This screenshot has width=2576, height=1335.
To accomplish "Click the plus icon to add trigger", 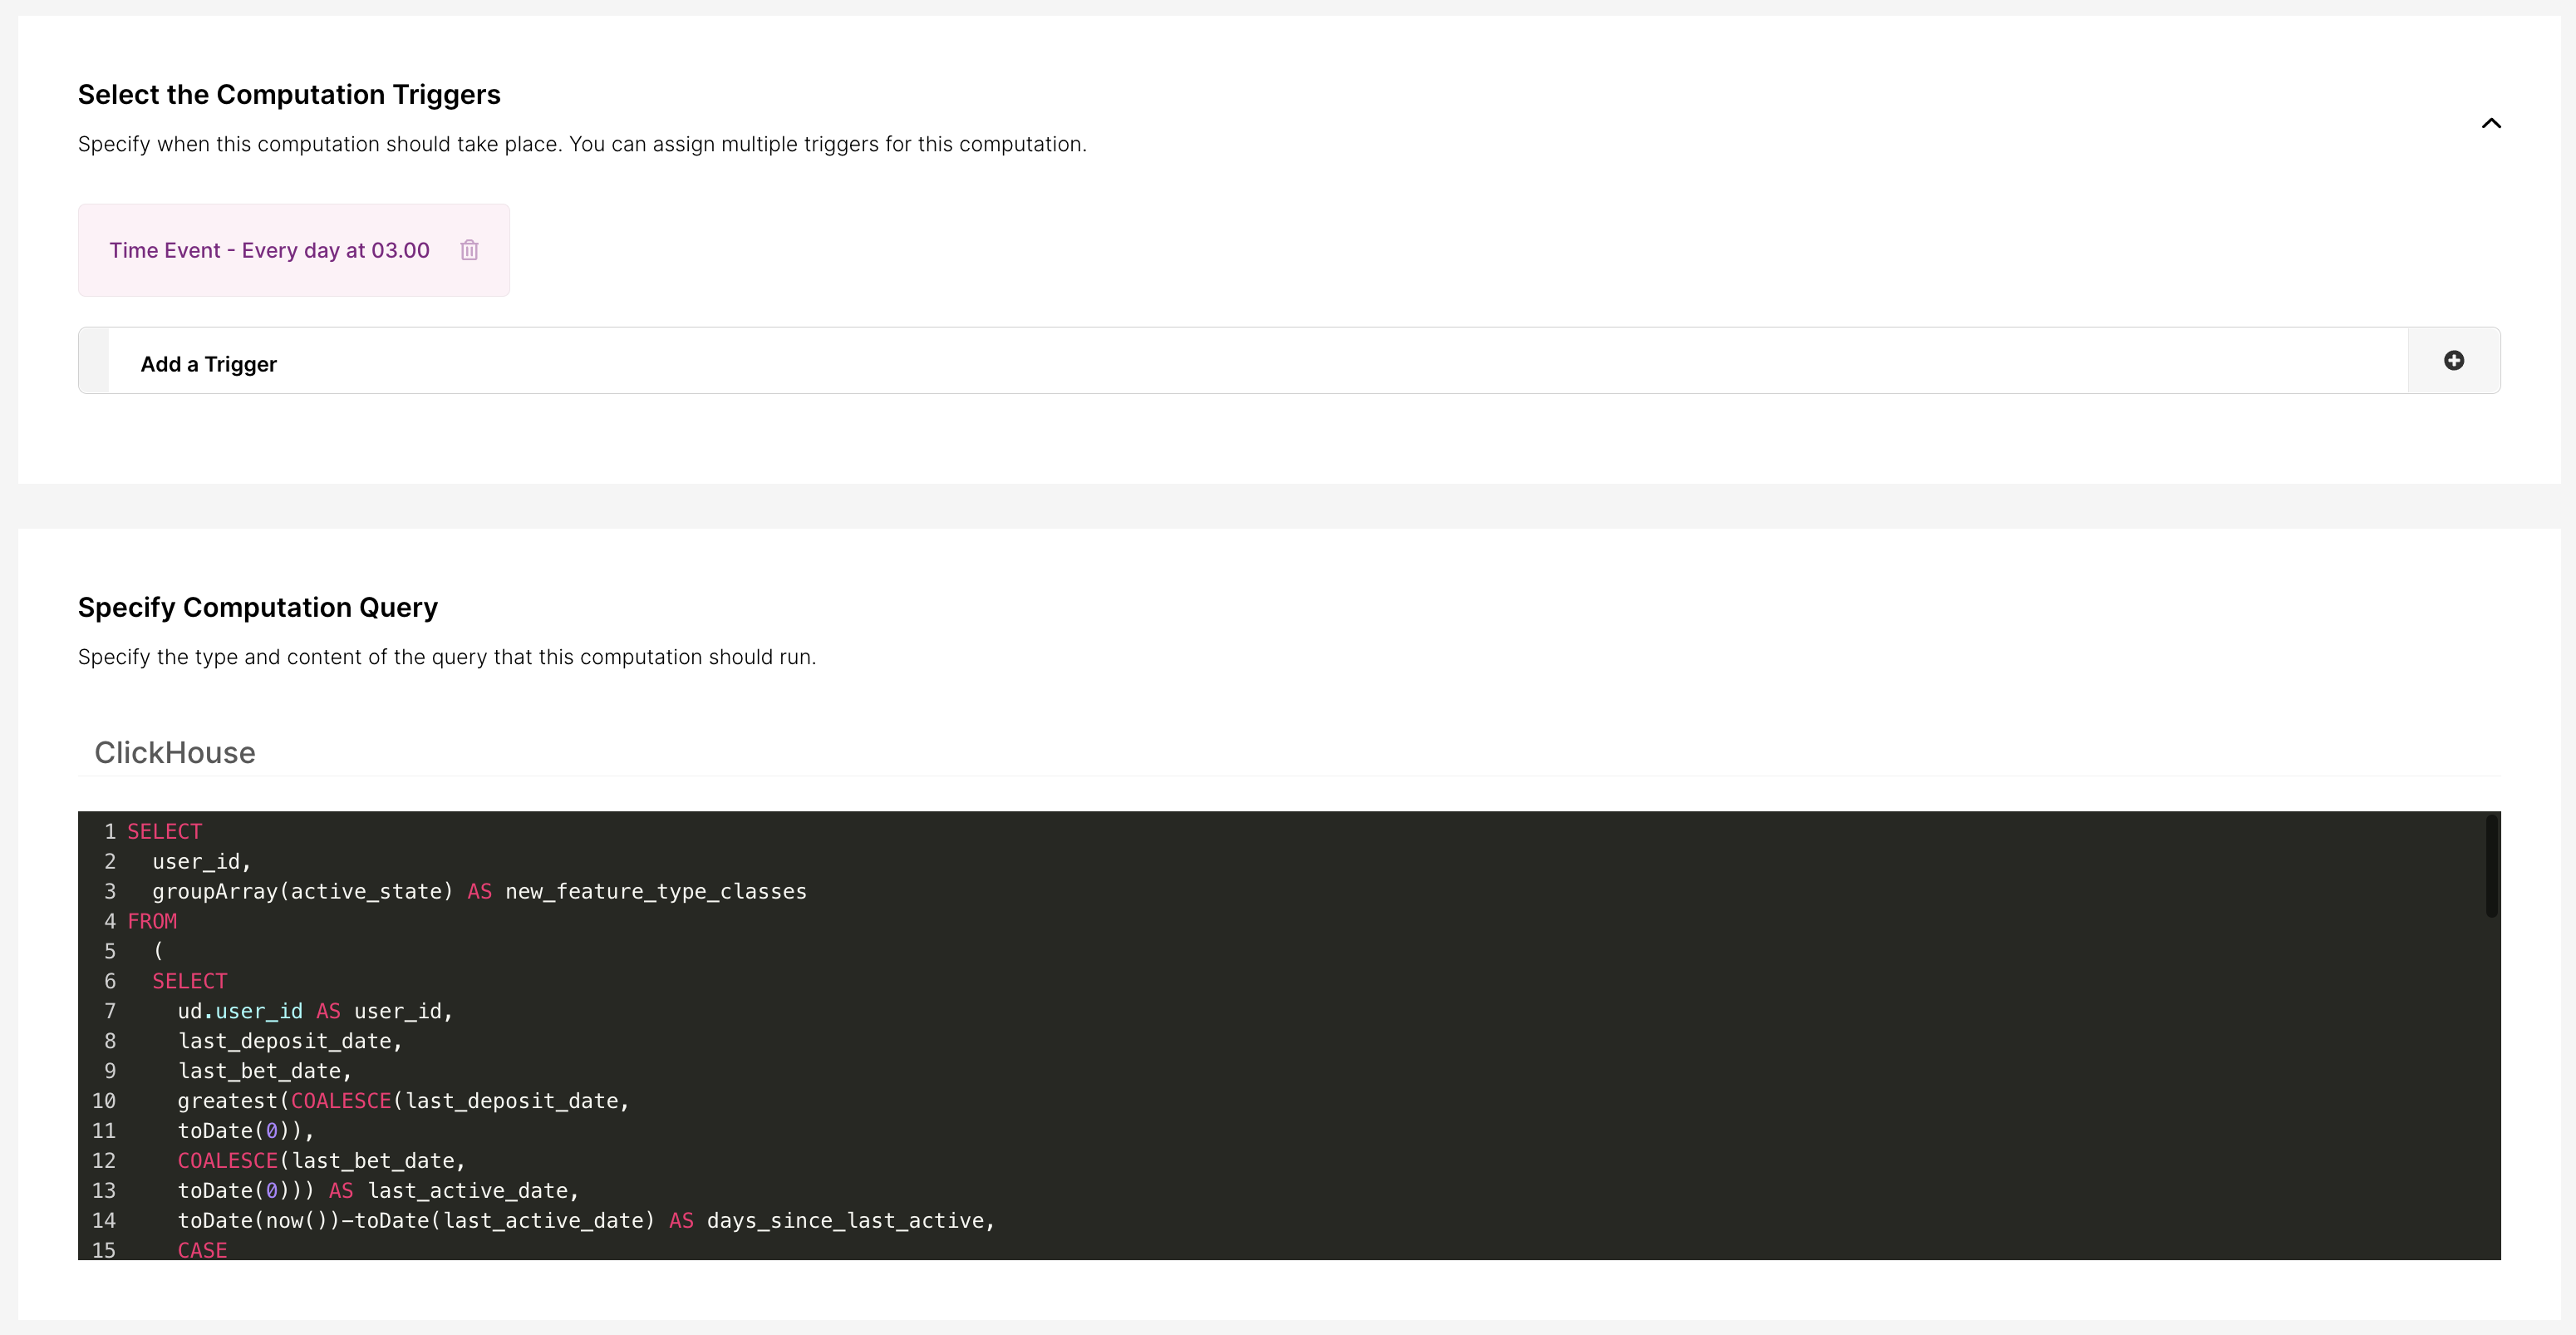I will pyautogui.click(x=2453, y=361).
